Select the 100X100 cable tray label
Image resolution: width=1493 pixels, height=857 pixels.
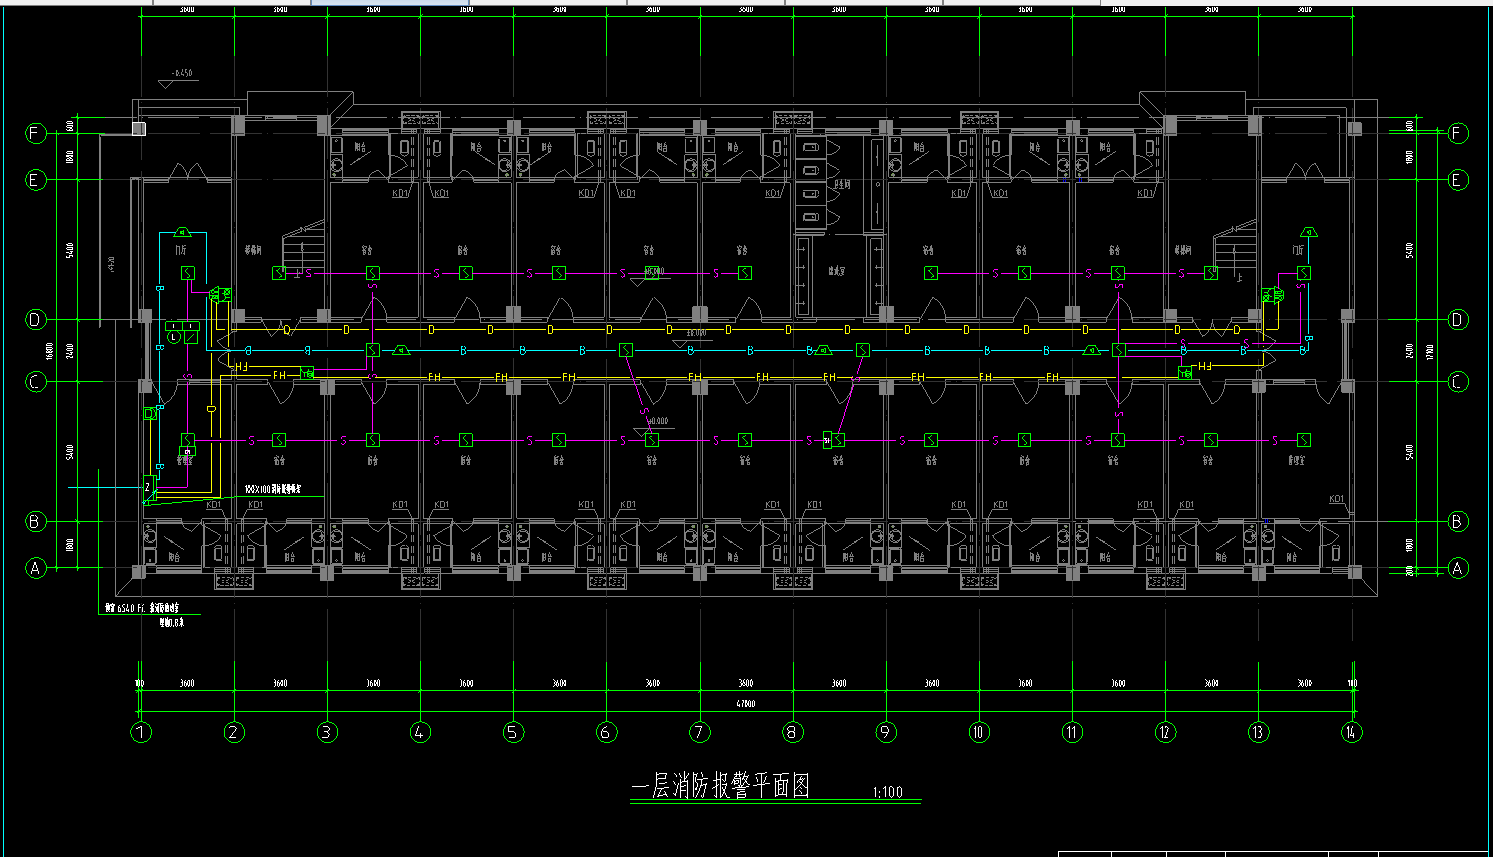click(x=273, y=490)
